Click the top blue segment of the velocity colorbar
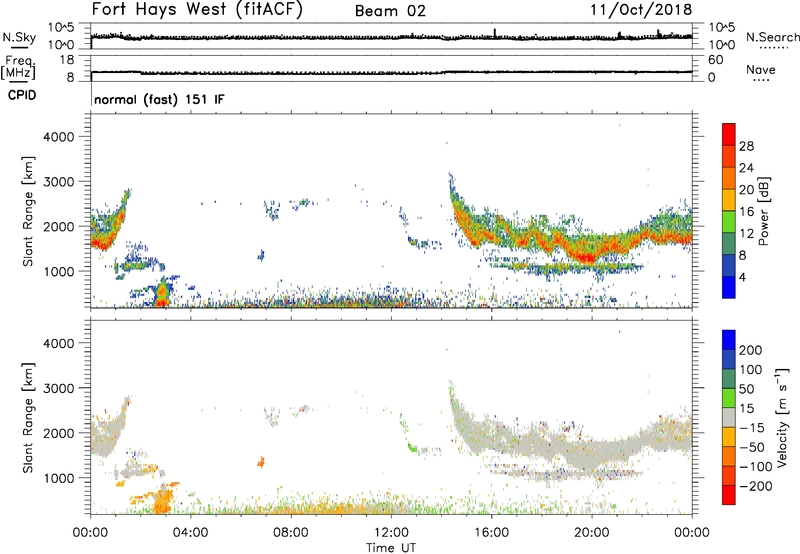 click(729, 340)
